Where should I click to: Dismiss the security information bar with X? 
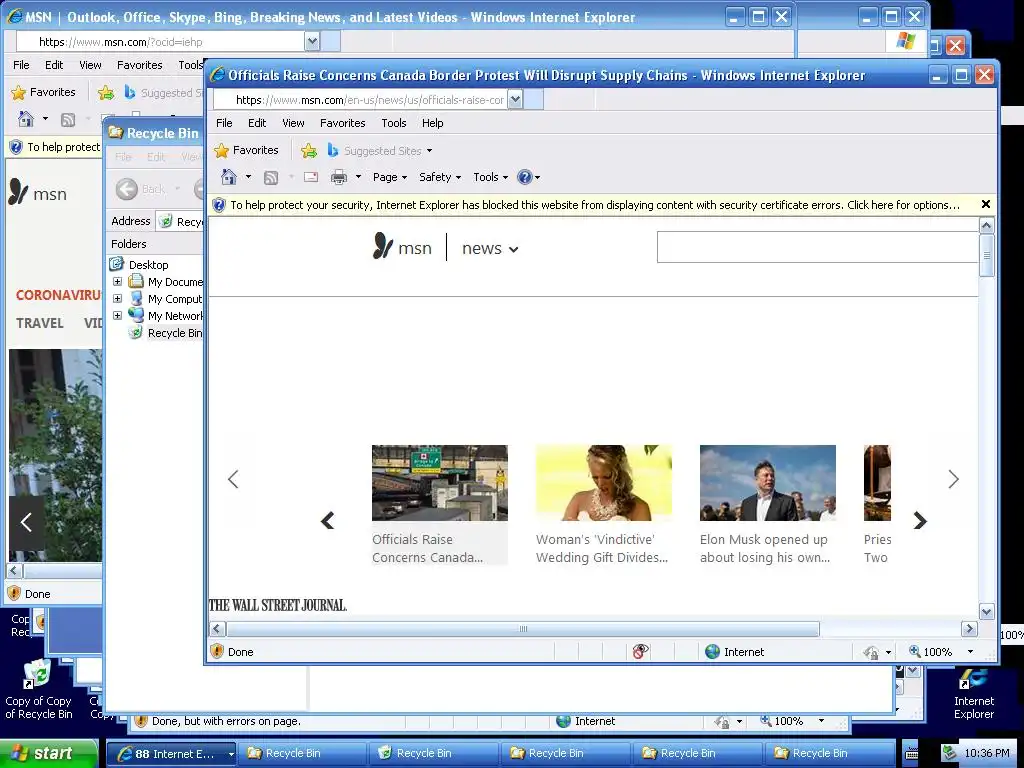986,204
